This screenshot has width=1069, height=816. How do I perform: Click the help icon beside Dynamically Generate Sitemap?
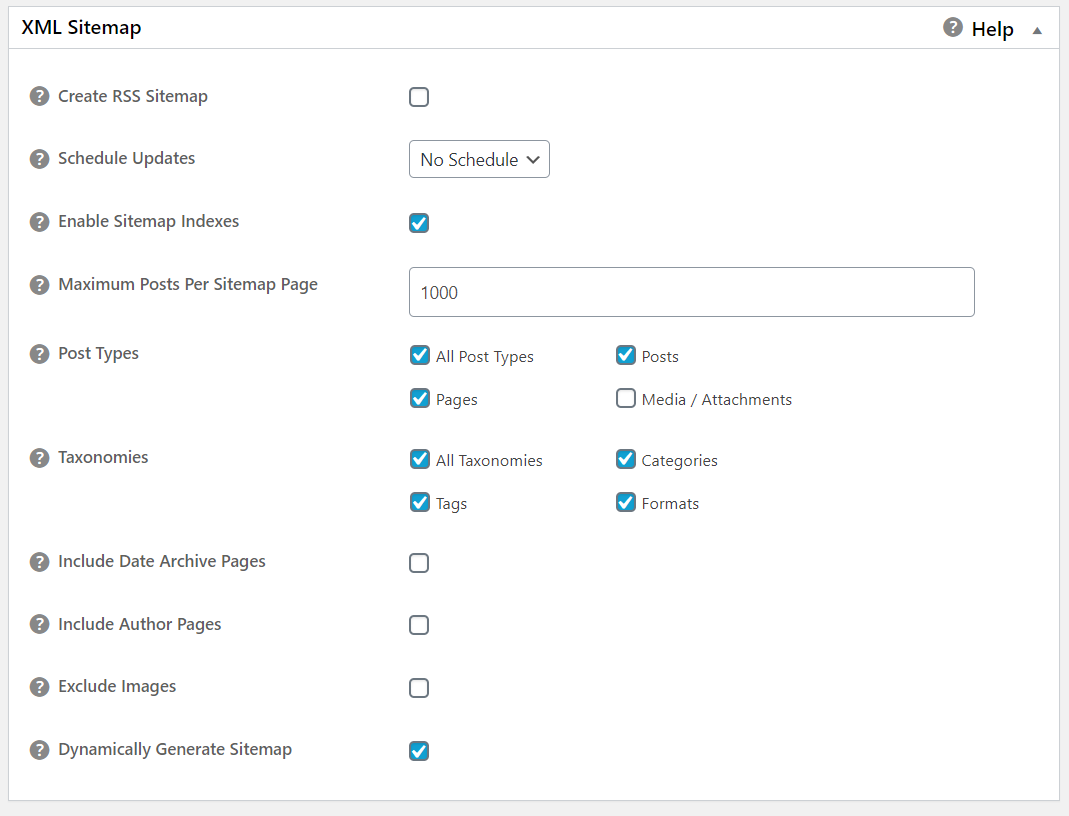tap(40, 750)
